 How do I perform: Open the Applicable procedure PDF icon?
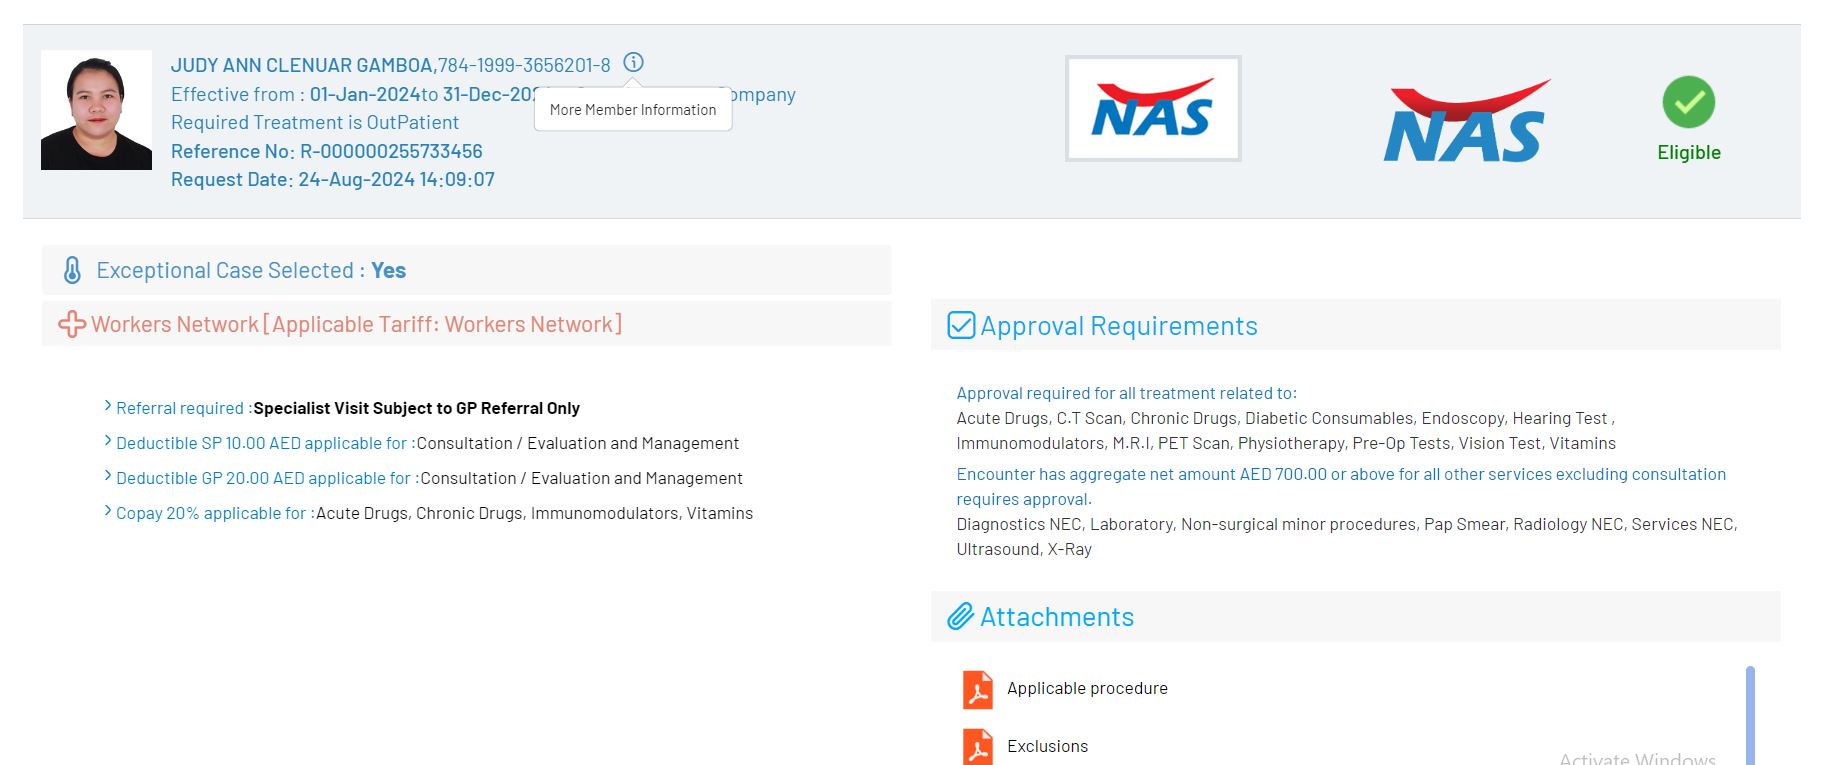pos(978,689)
